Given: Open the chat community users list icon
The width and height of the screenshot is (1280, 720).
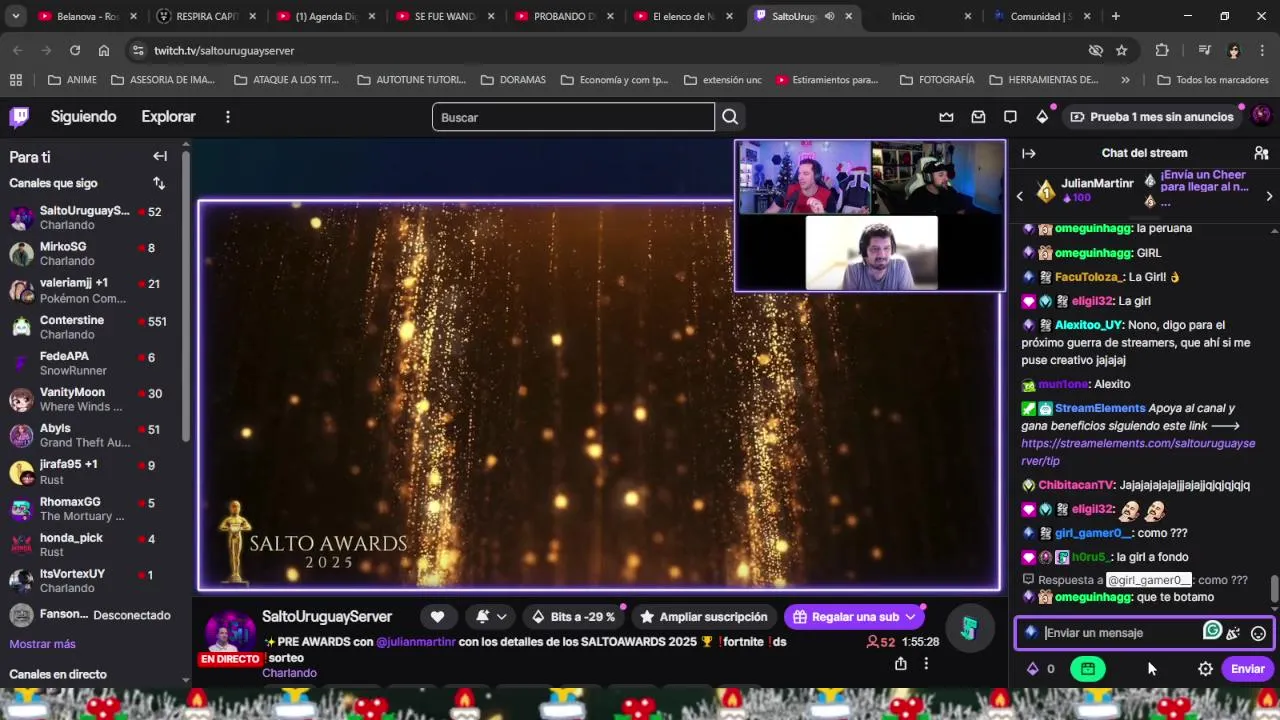Looking at the screenshot, I should (1261, 153).
